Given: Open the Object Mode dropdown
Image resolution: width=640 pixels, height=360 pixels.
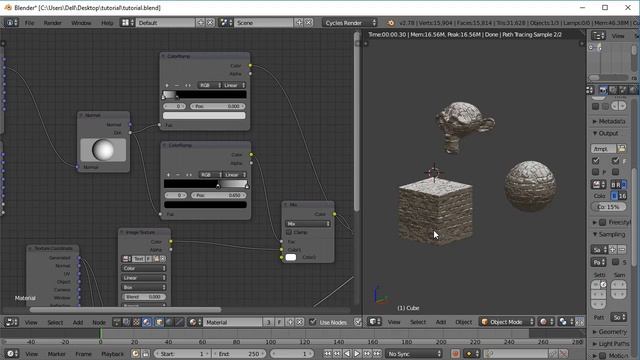Looking at the screenshot, I should (x=507, y=322).
